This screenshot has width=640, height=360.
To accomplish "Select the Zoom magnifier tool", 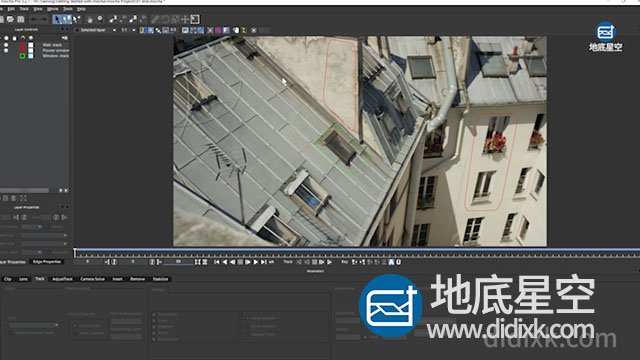I will (100, 19).
